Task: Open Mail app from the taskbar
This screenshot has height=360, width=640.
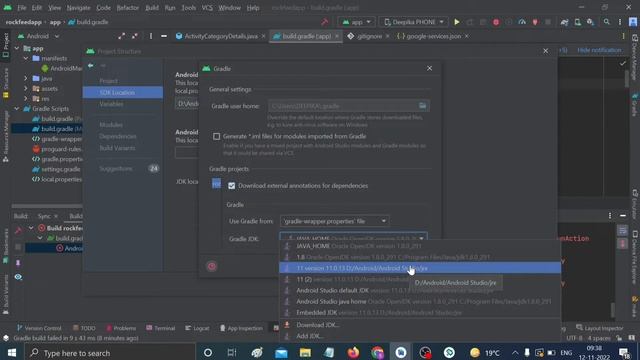Action: coord(281,353)
